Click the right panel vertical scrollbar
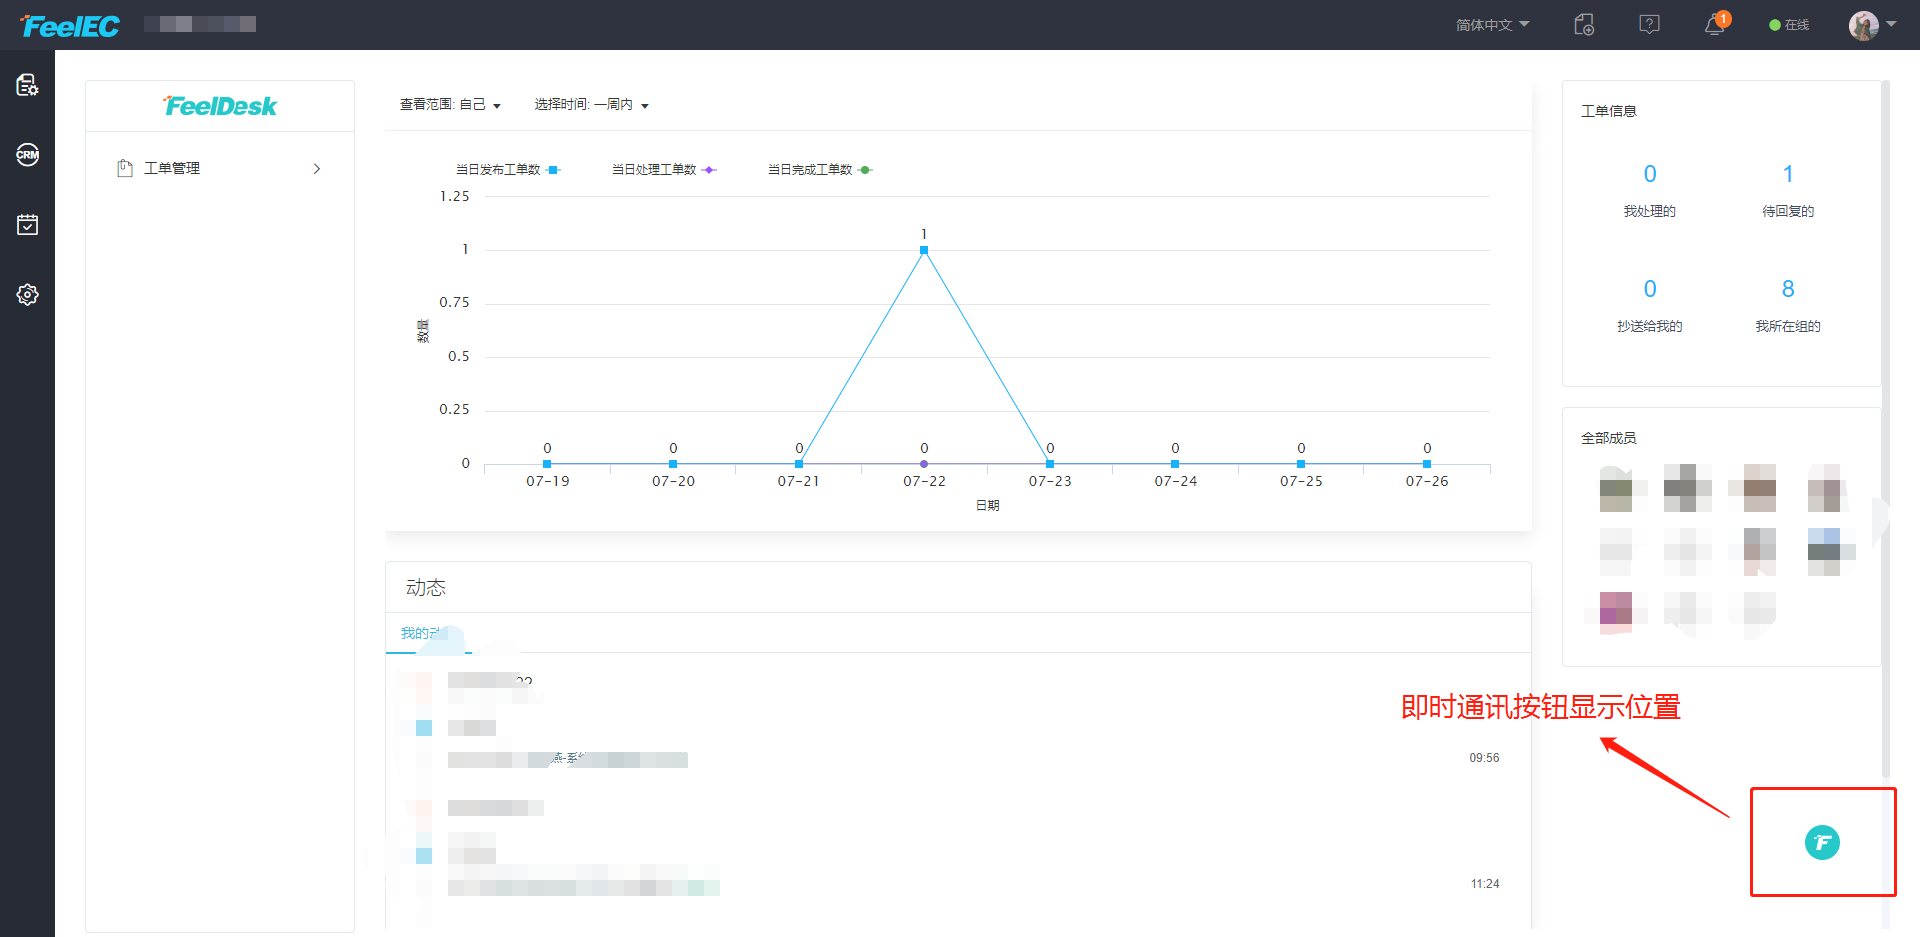This screenshot has width=1920, height=937. click(x=1886, y=430)
